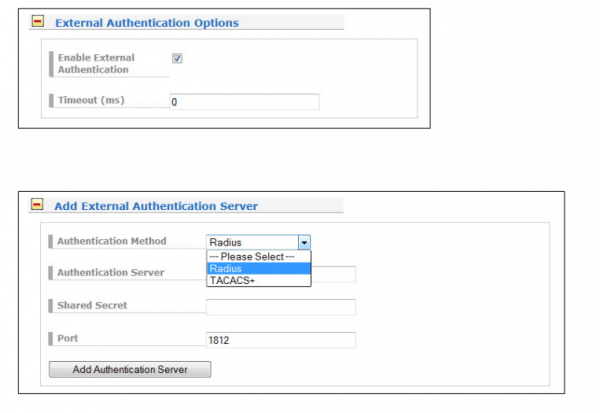Click into the Shared Secret field

280,307
